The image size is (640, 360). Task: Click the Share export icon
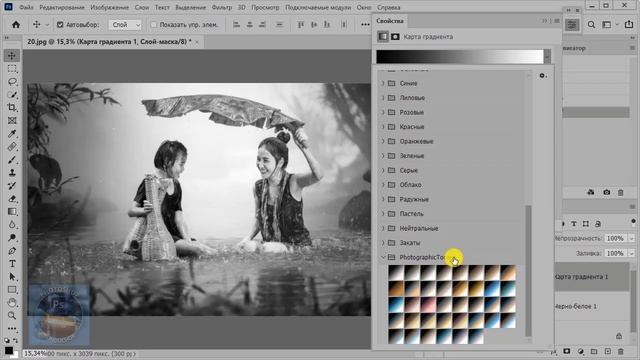click(629, 25)
